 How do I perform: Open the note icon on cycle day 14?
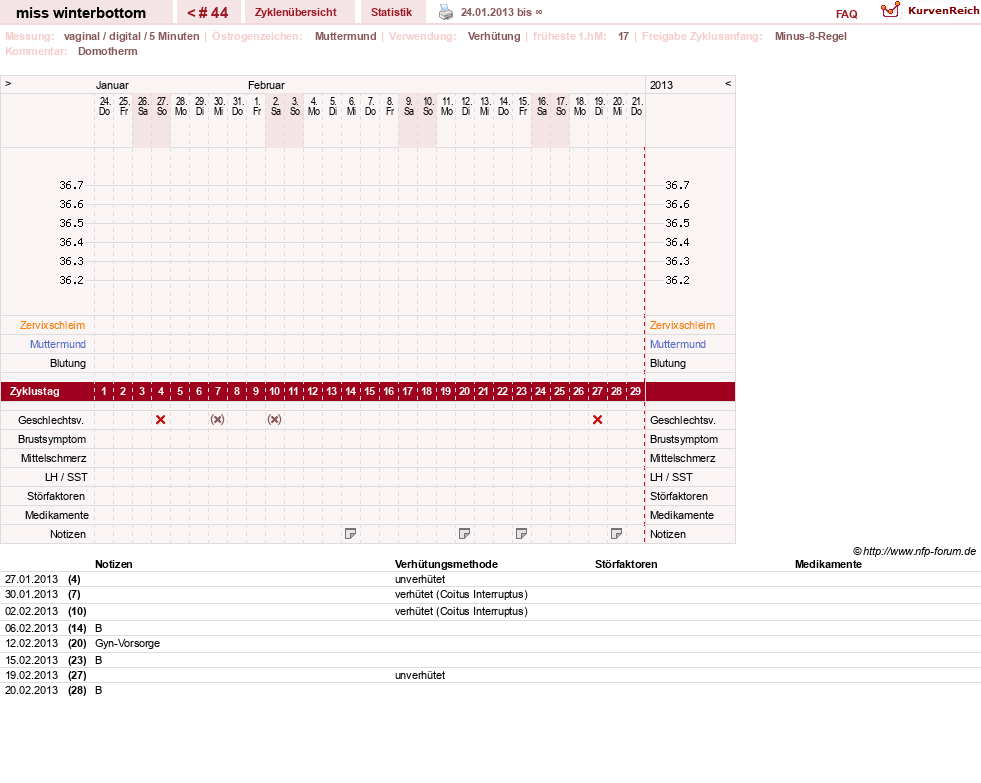coord(350,533)
